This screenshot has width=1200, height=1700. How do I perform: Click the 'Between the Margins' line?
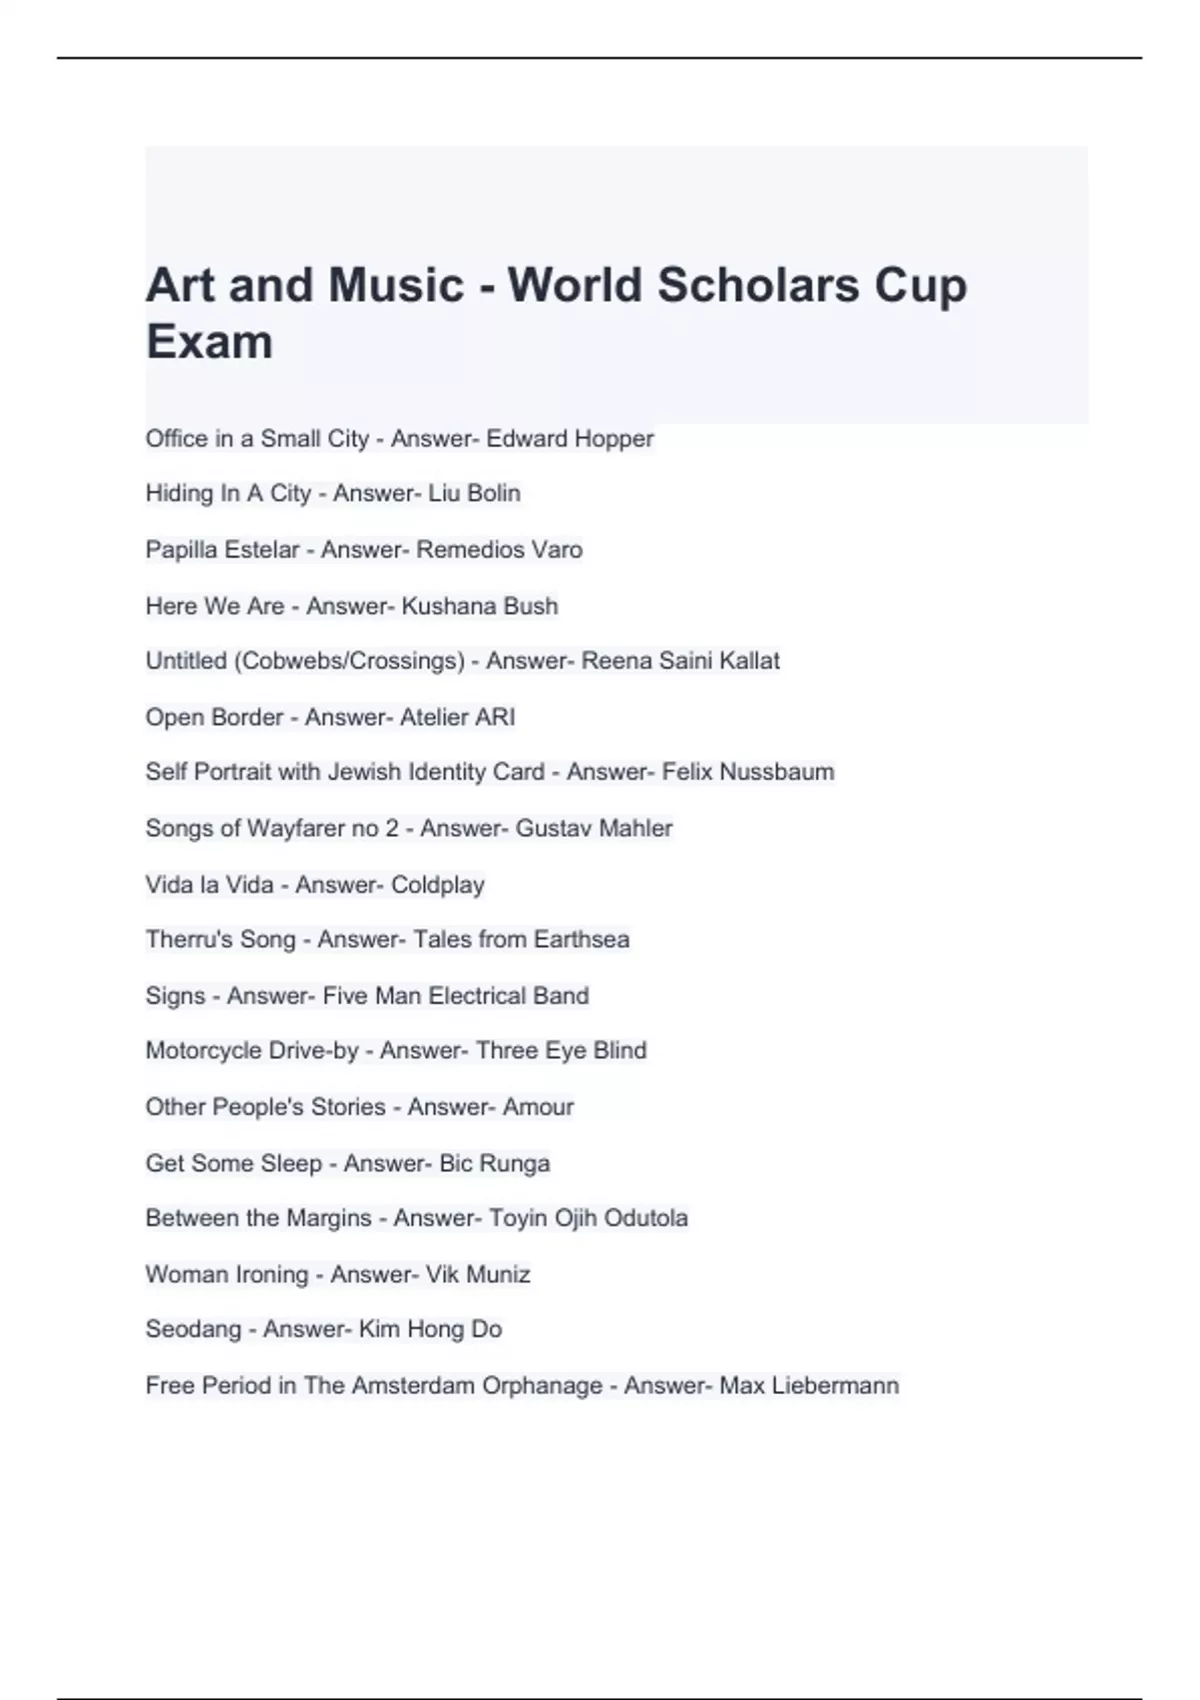[416, 1218]
